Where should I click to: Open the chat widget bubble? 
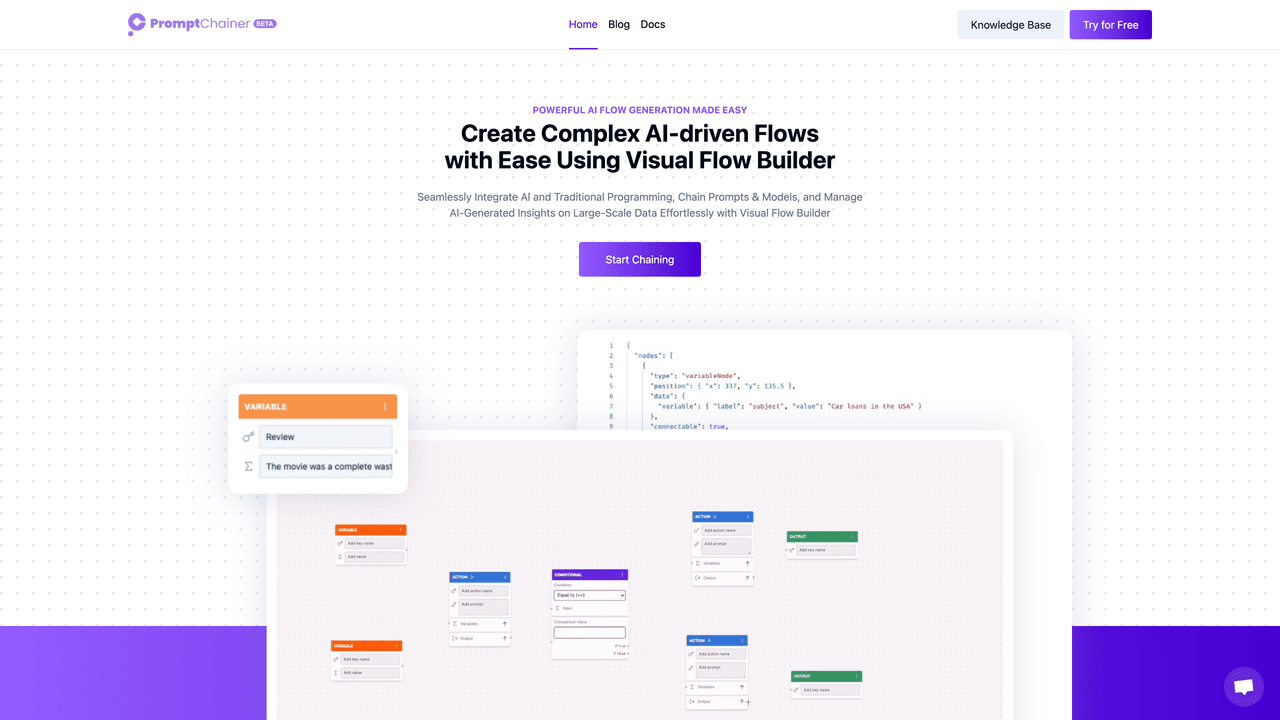[x=1244, y=687]
